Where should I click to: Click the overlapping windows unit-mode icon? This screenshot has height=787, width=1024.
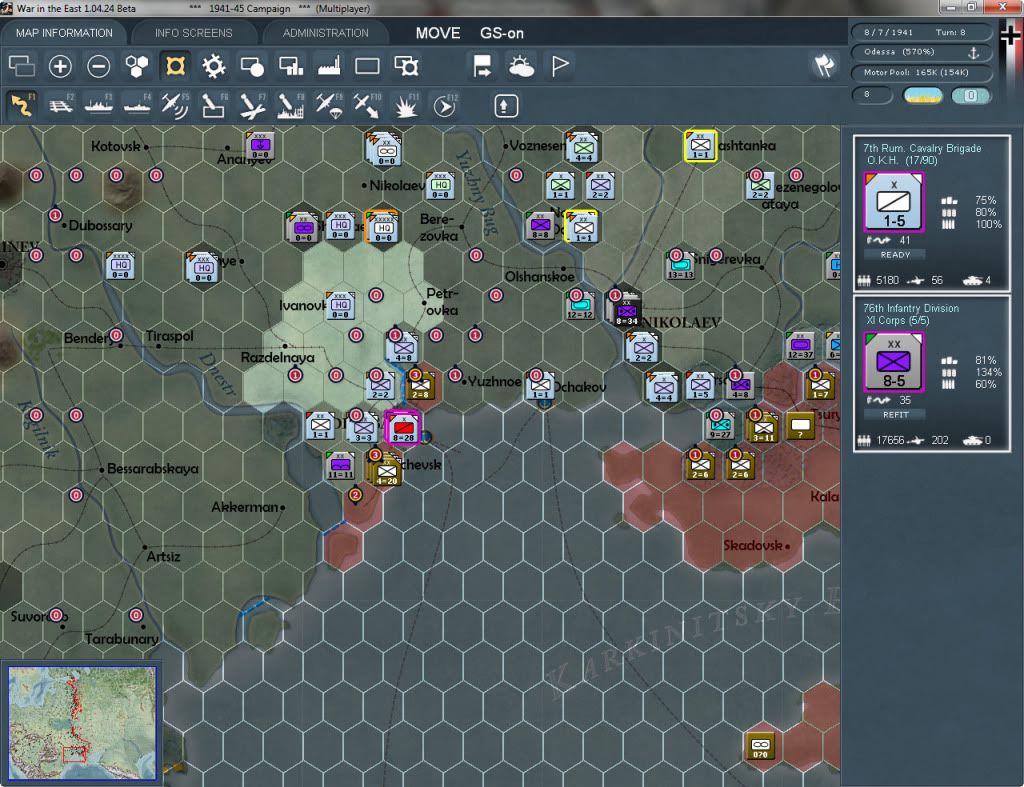22,66
